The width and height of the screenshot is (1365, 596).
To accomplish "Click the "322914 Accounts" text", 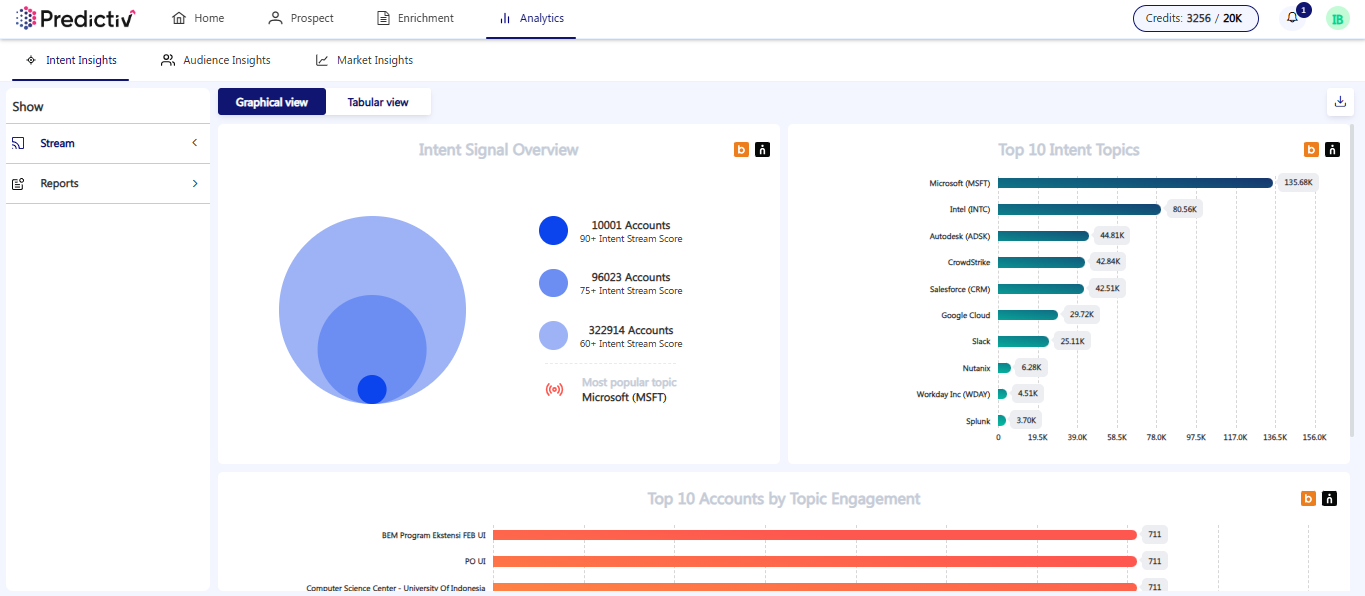I will (631, 331).
